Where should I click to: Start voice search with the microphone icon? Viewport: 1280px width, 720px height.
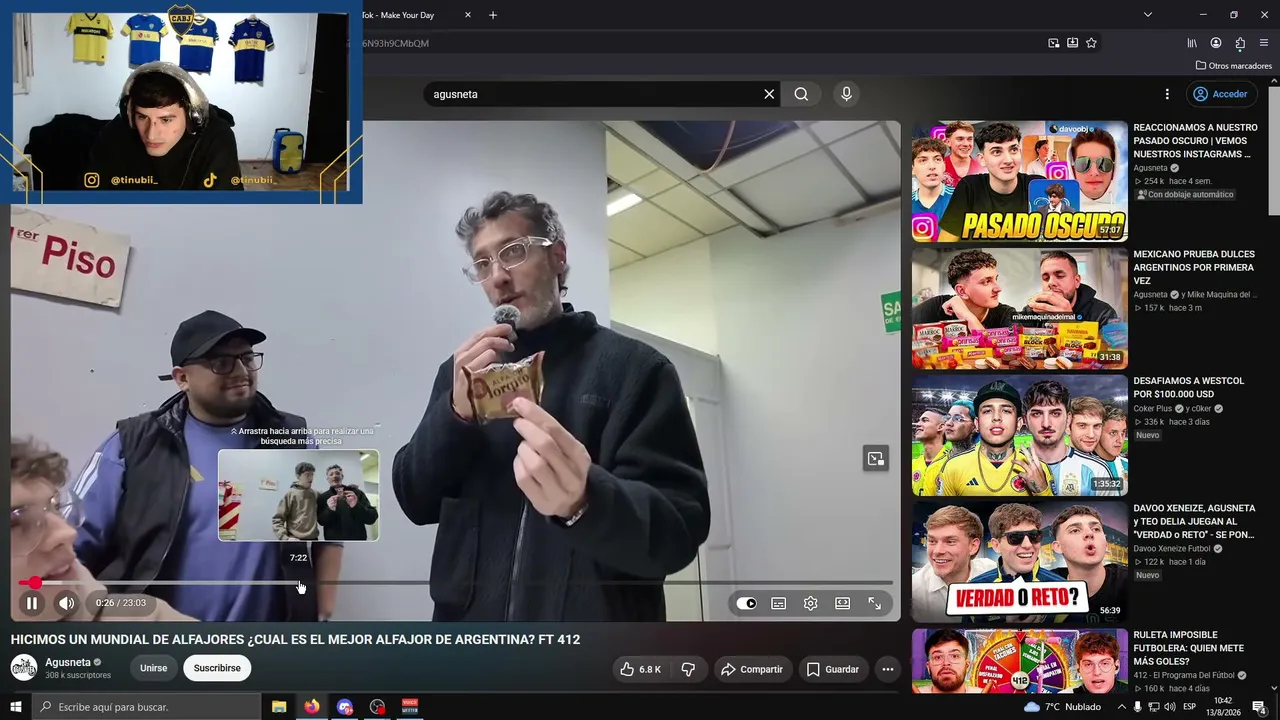846,94
